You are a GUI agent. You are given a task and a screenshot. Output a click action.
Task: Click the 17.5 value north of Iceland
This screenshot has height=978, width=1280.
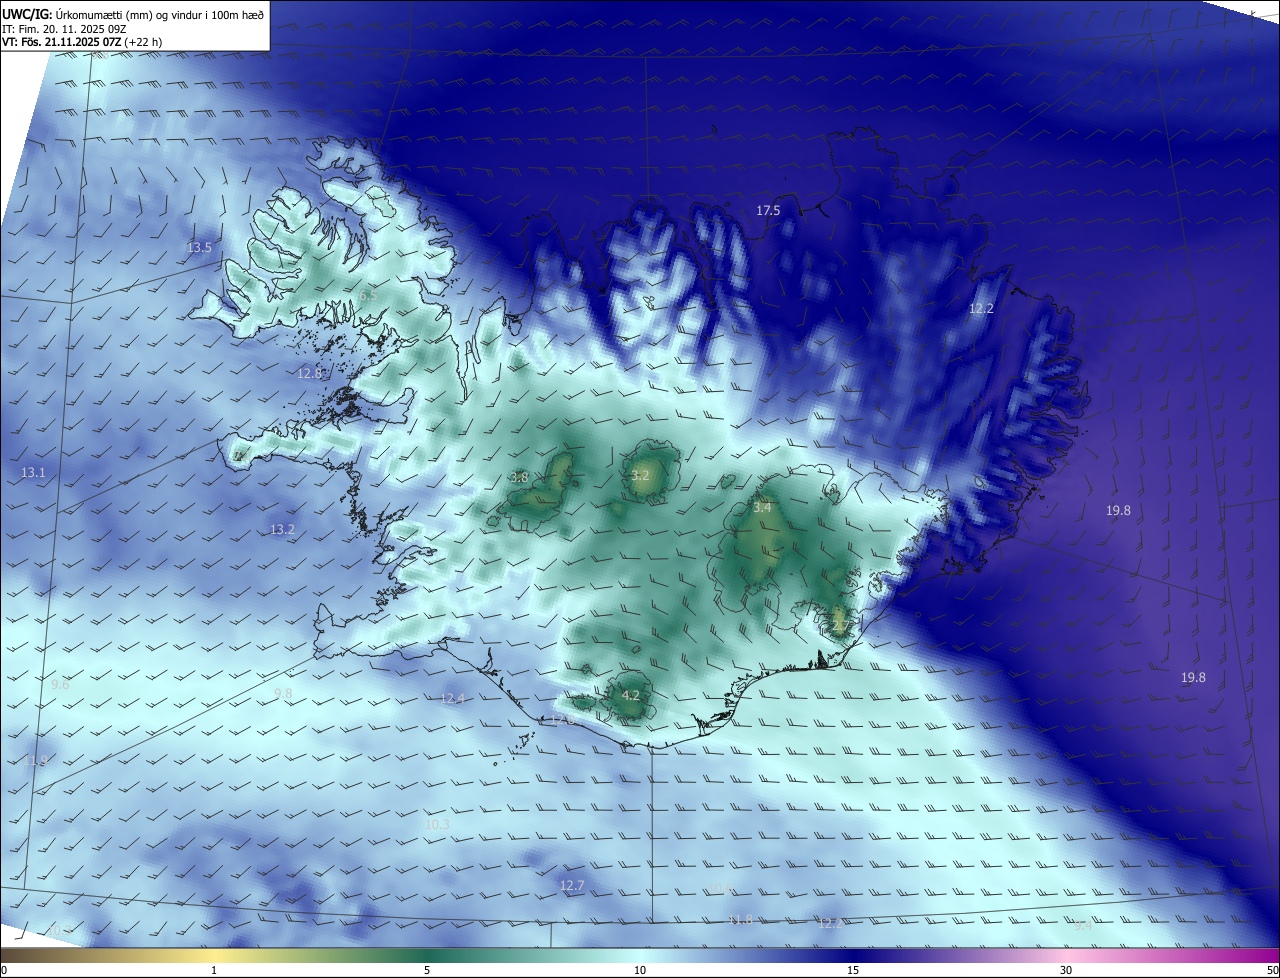pyautogui.click(x=768, y=210)
